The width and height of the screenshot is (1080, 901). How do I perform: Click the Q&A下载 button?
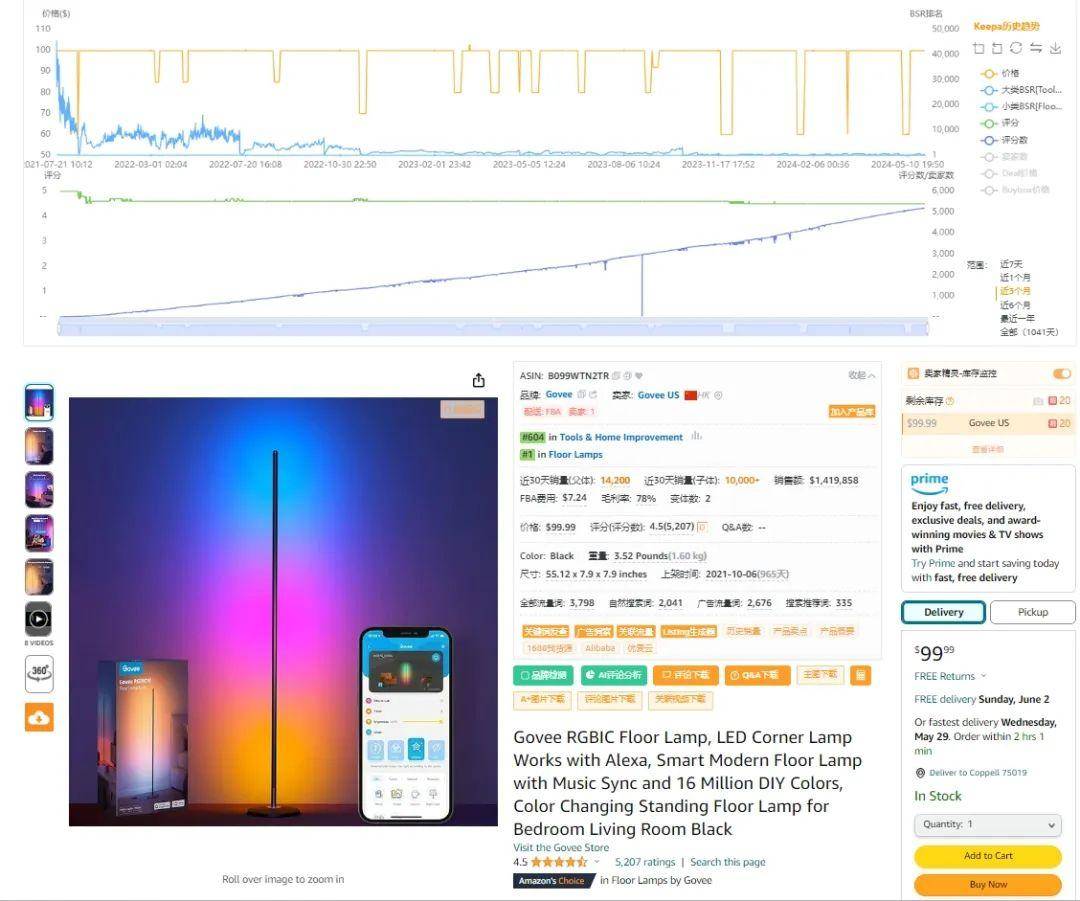(756, 676)
